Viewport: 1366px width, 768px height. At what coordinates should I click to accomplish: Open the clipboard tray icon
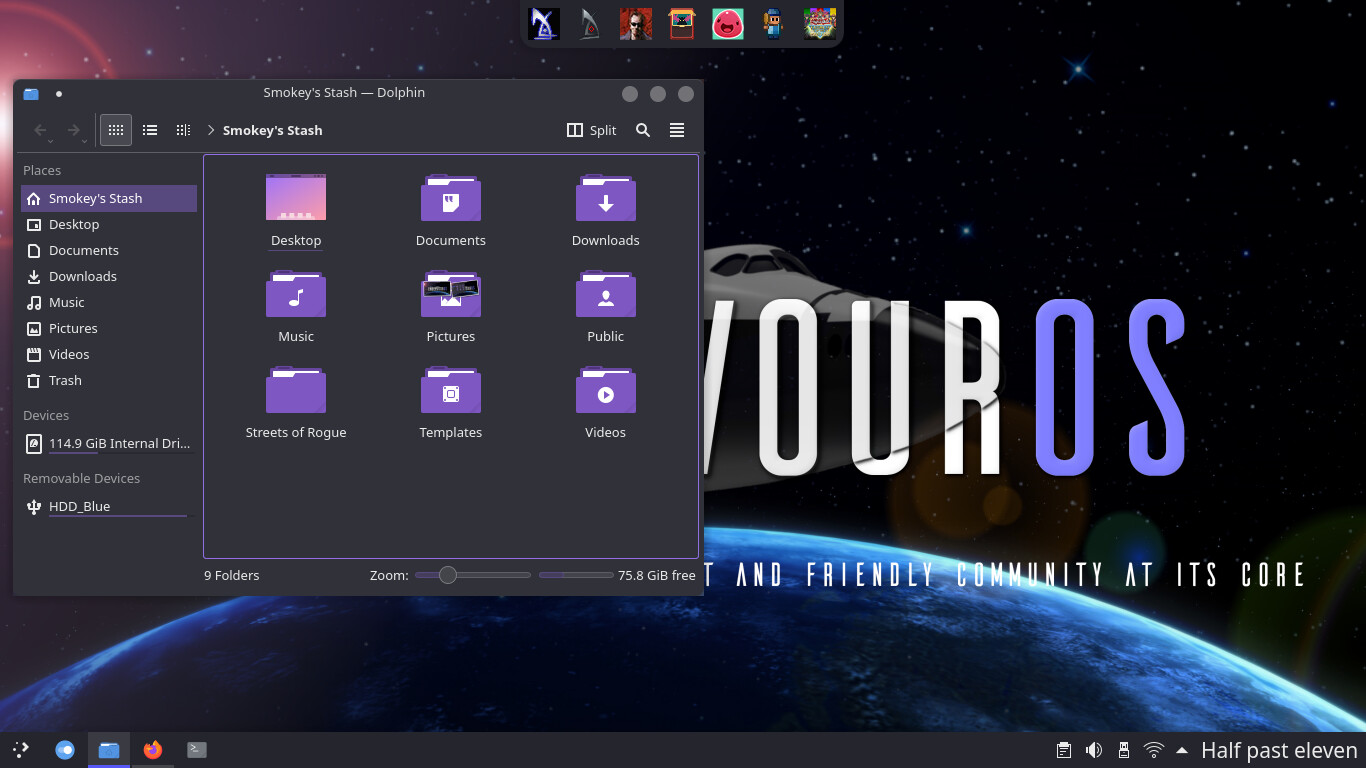(1064, 750)
